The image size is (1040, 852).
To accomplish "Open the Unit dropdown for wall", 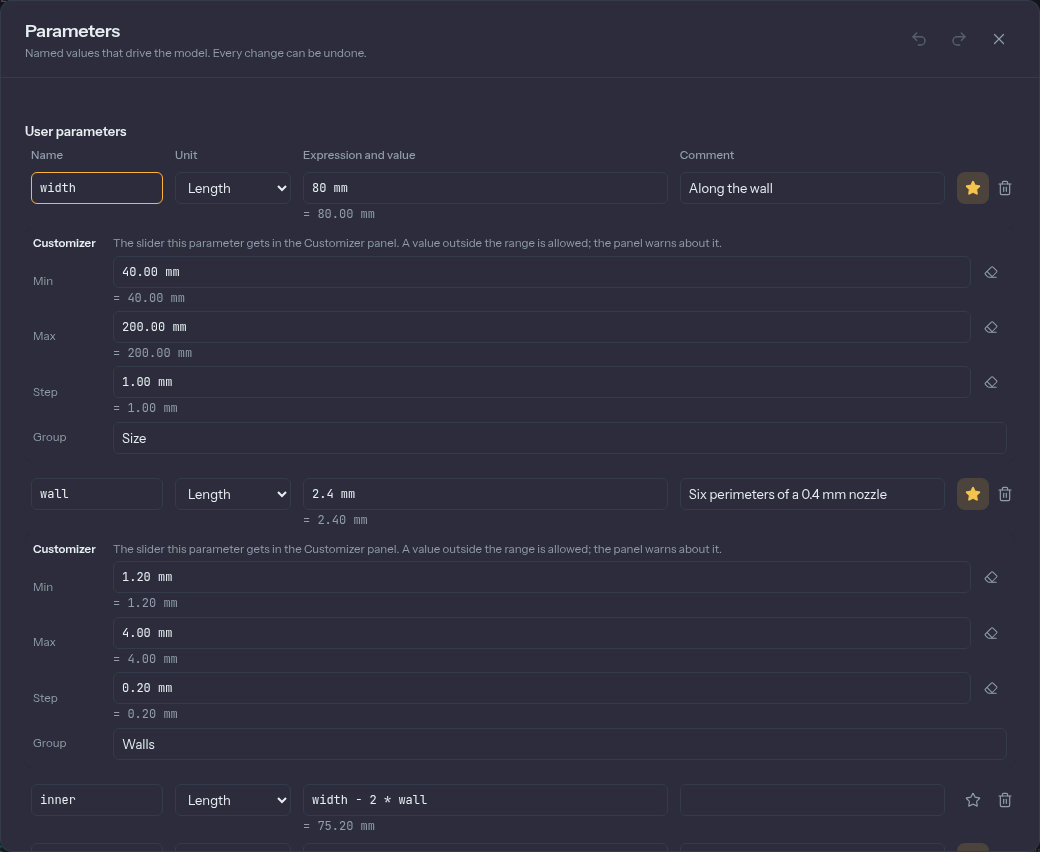I will click(x=233, y=494).
